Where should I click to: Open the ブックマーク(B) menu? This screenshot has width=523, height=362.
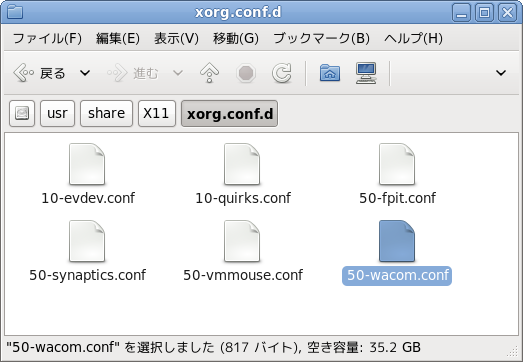tap(322, 38)
